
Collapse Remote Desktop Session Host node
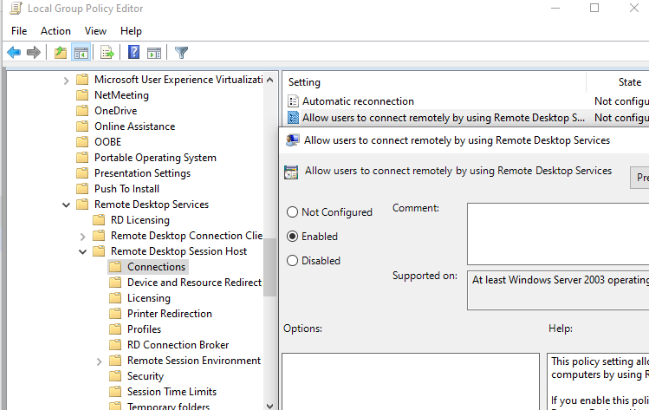(83, 252)
